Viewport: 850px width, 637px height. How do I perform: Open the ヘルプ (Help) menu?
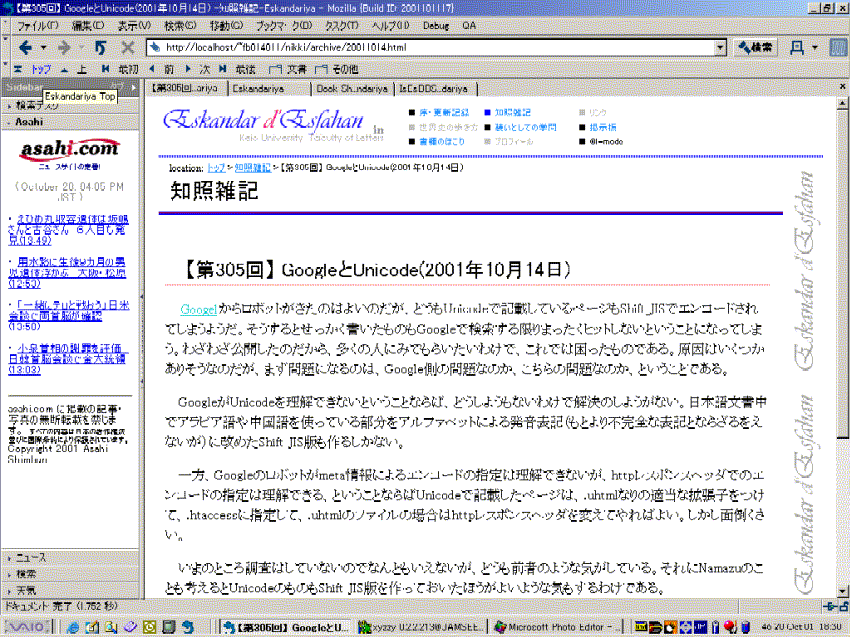point(390,25)
